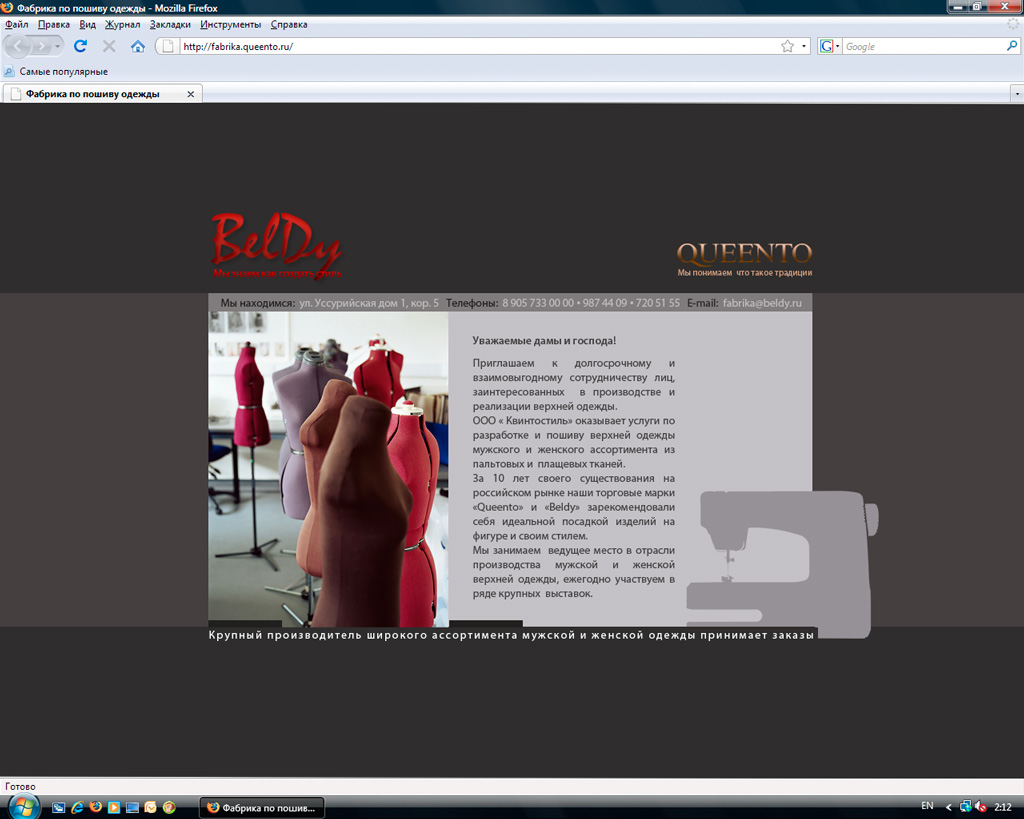Image resolution: width=1024 pixels, height=819 pixels.
Task: Open the Файл menu
Action: 16,25
